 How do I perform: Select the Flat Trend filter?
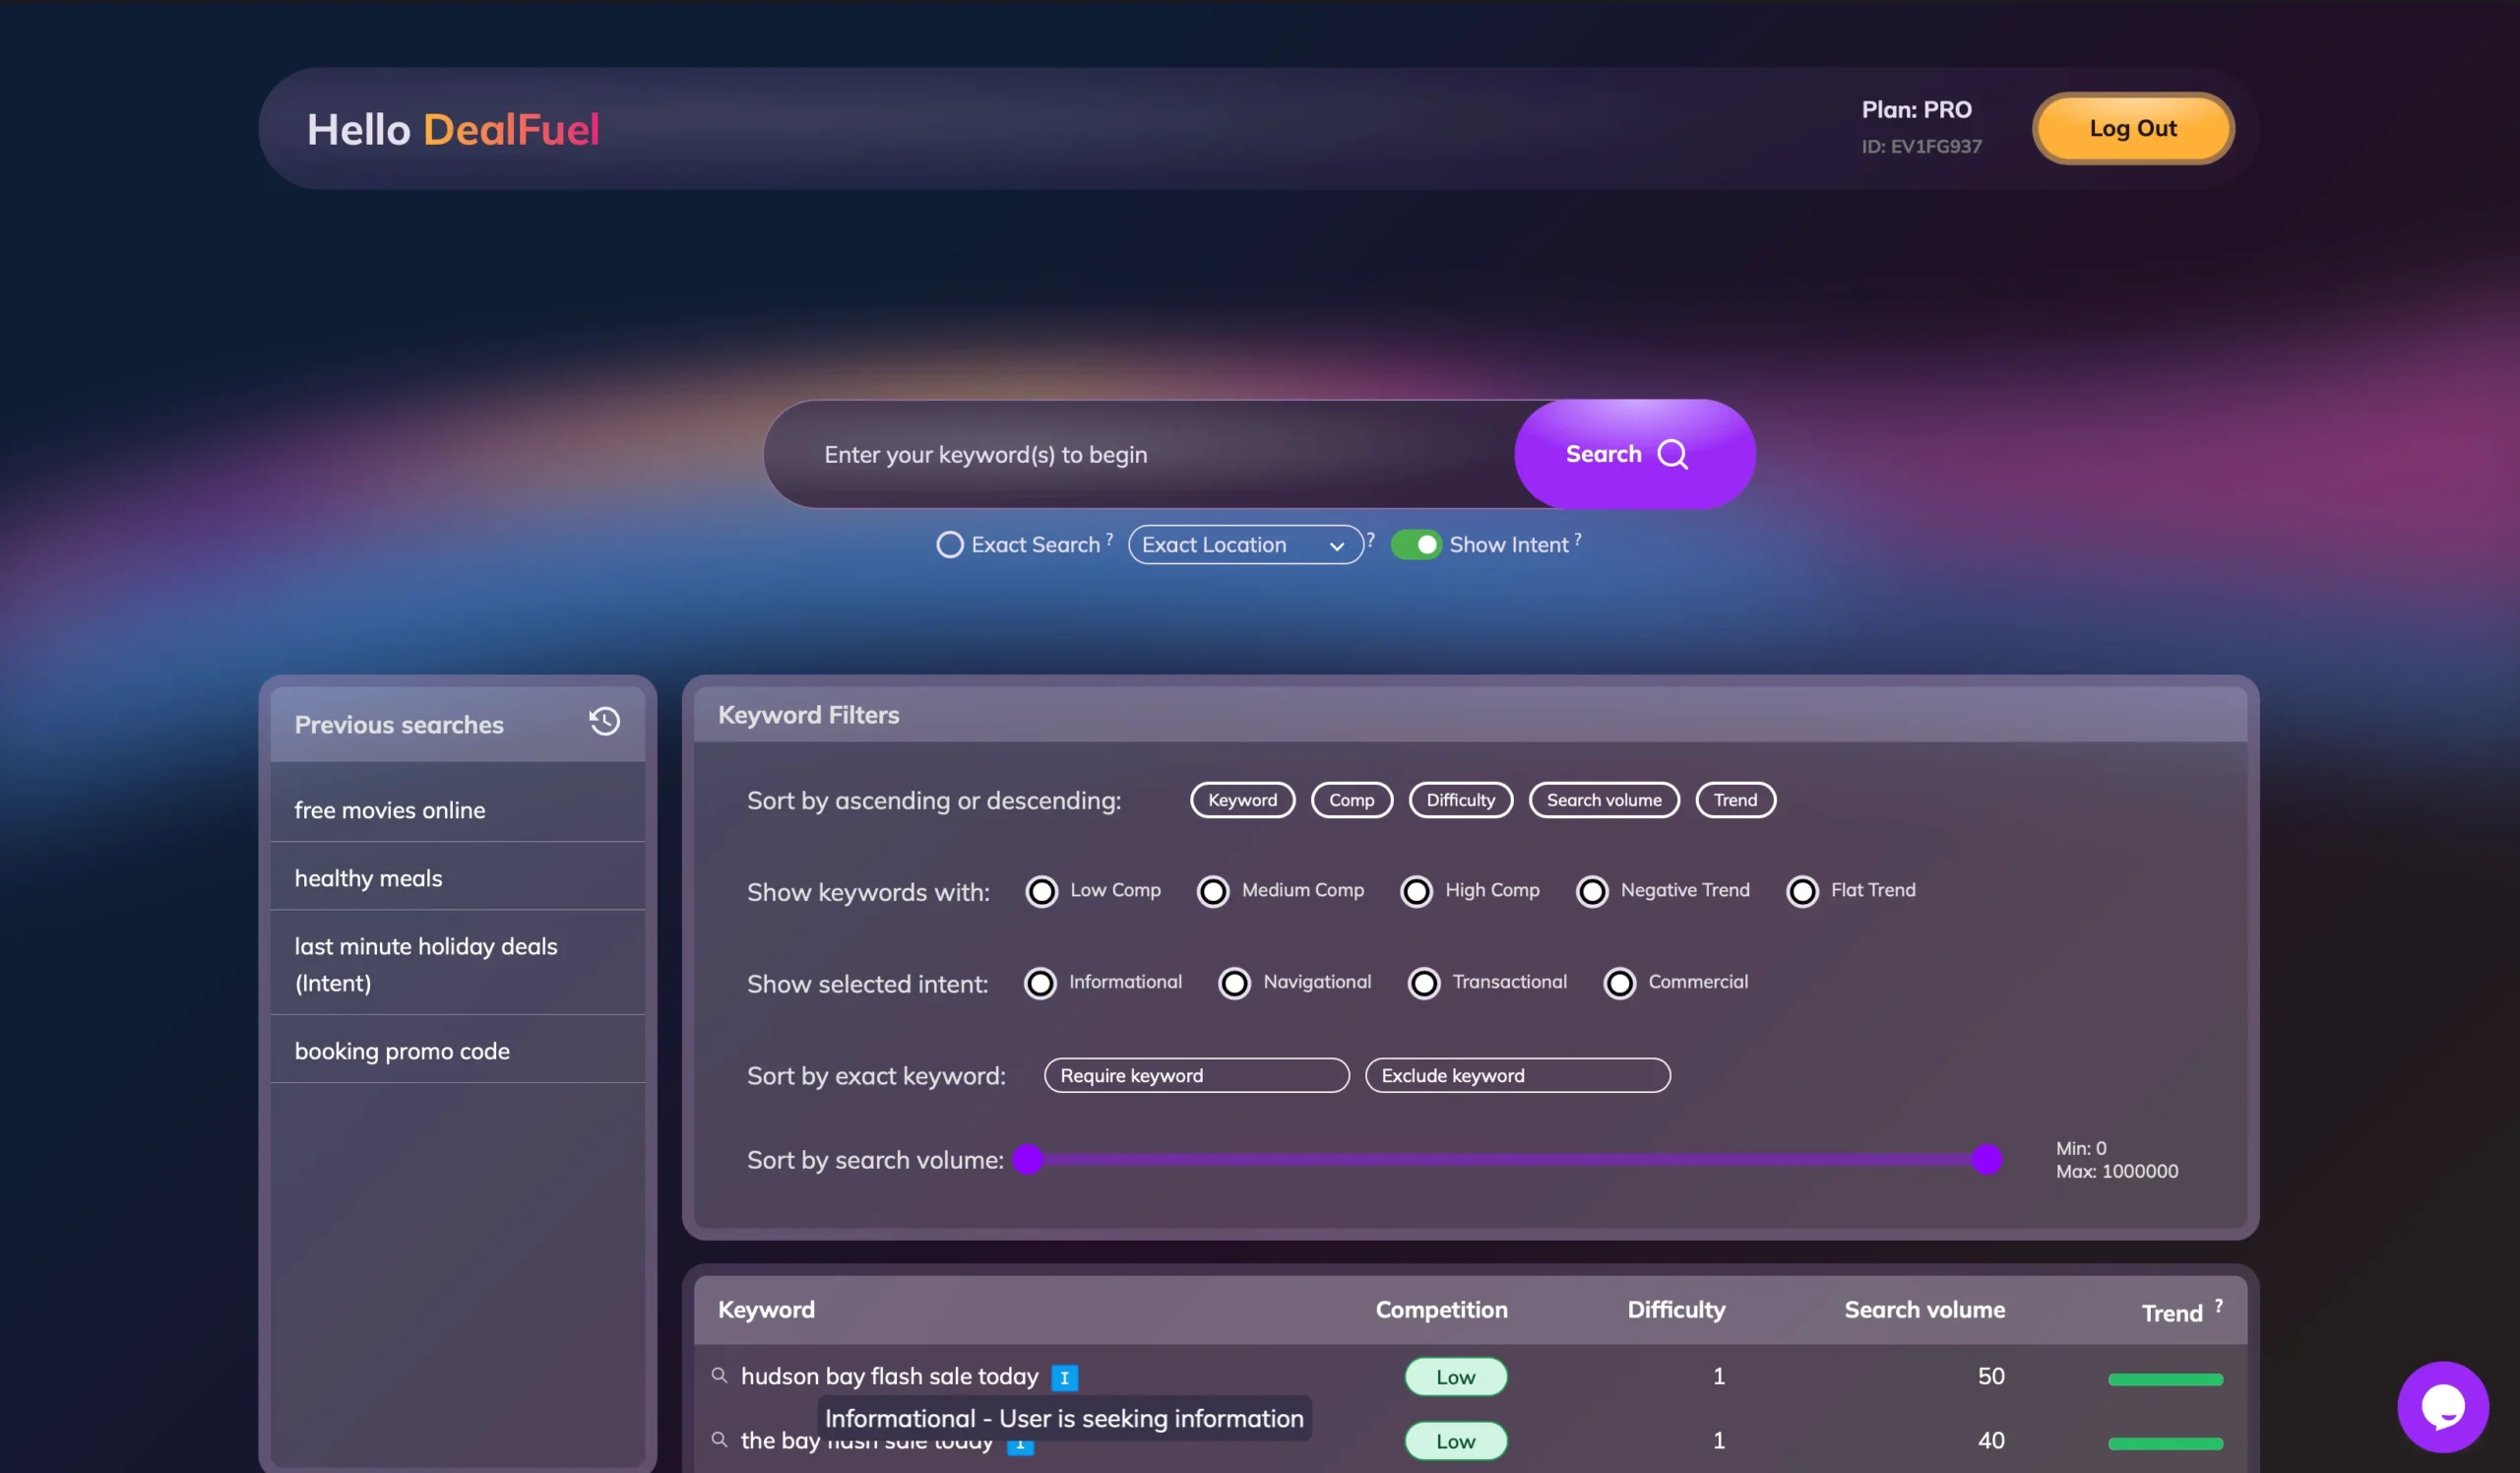(x=1801, y=891)
